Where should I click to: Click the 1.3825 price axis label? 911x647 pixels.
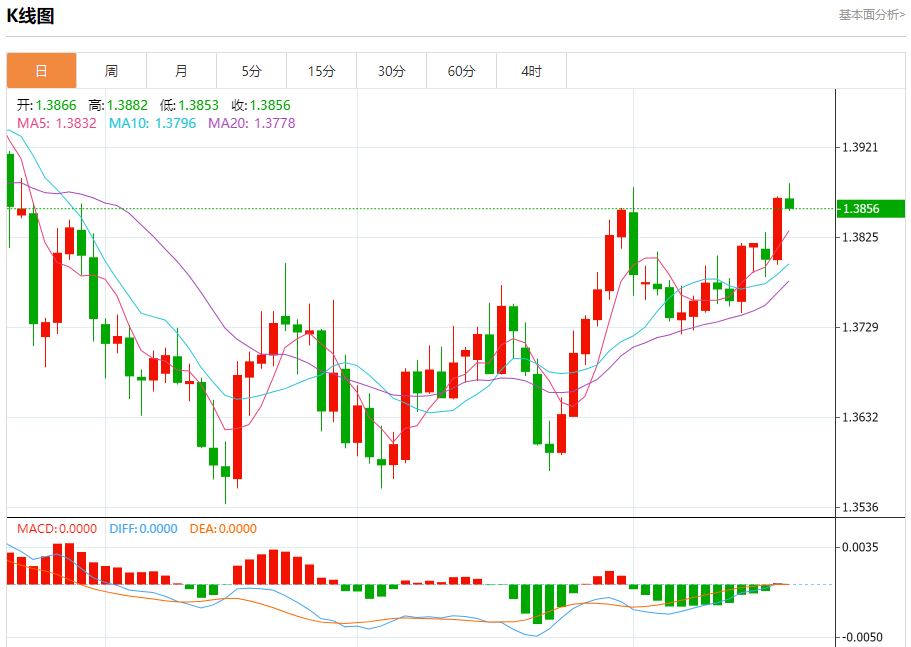pyautogui.click(x=860, y=237)
